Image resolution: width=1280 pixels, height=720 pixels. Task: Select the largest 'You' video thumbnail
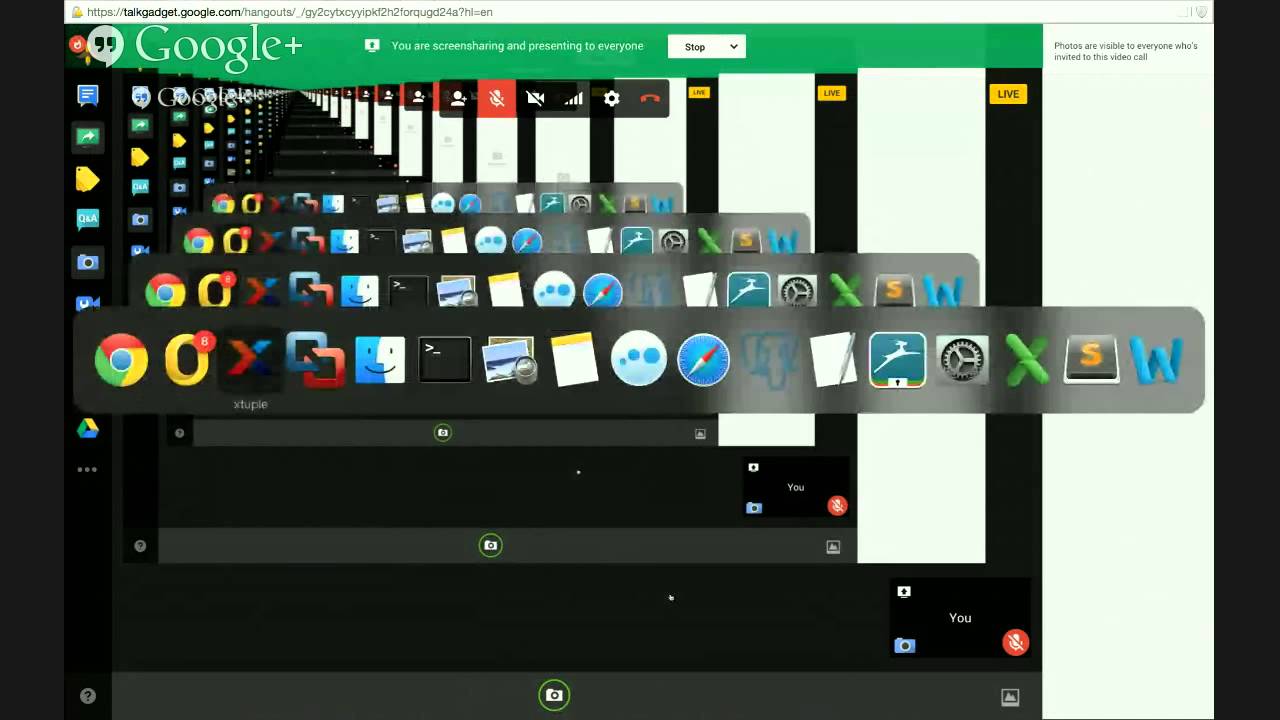(x=960, y=618)
